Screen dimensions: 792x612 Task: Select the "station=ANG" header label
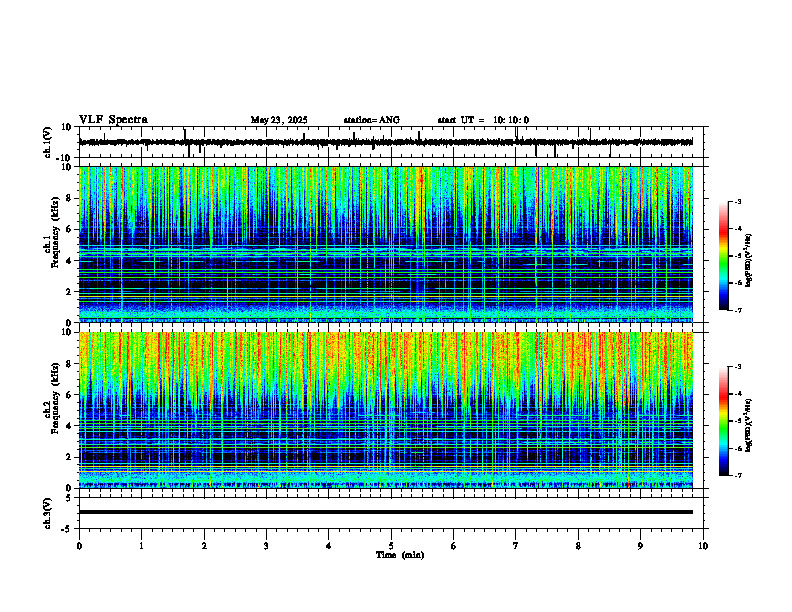pos(372,120)
